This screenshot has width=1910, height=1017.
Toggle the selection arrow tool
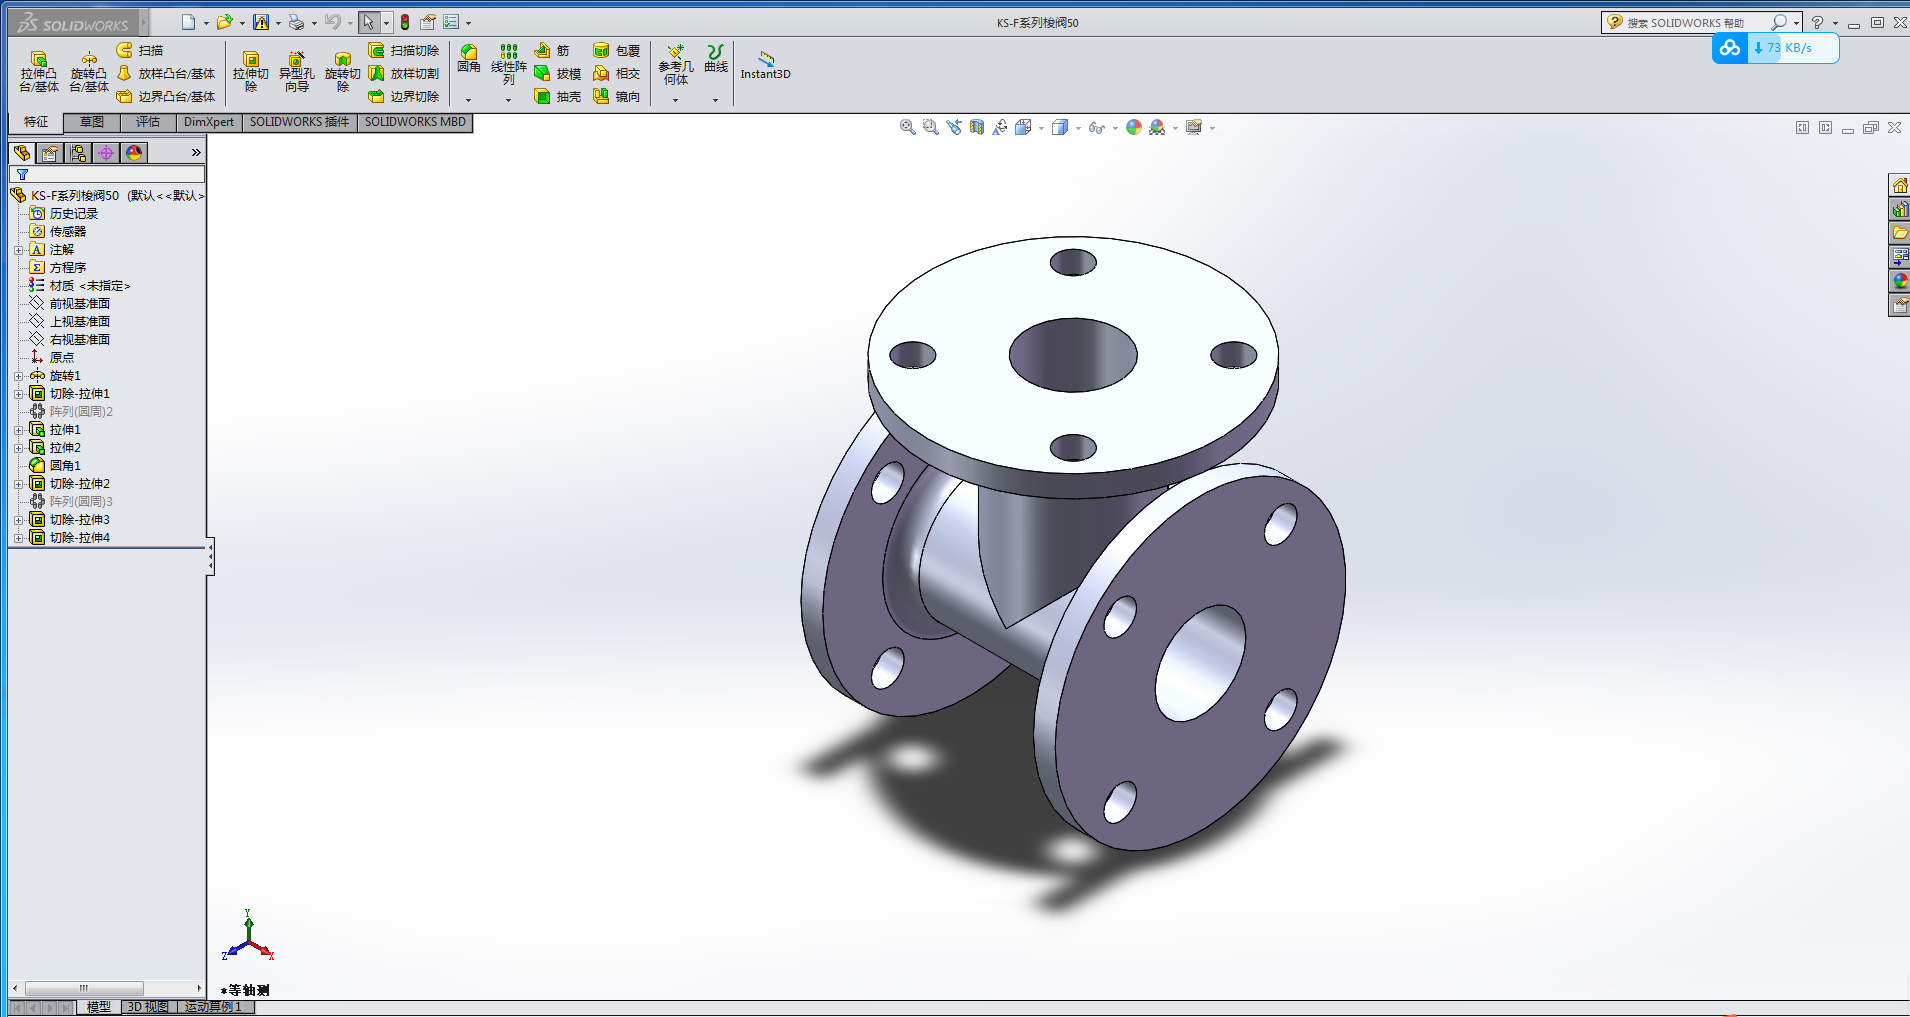369,22
